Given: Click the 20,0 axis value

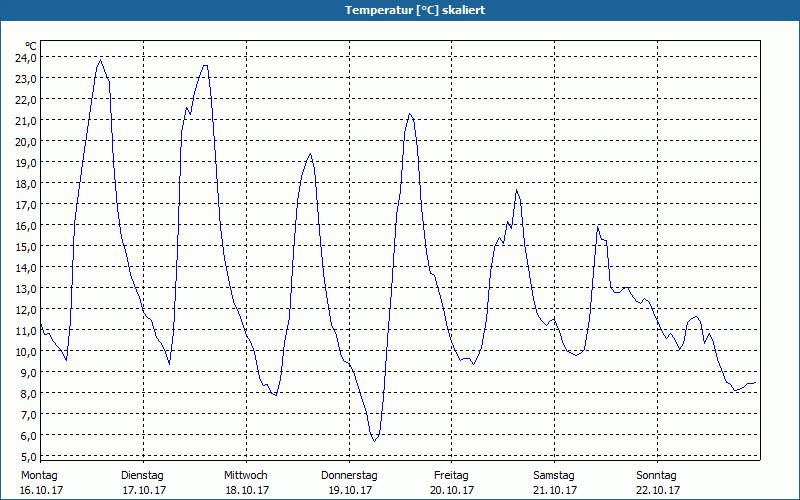Looking at the screenshot, I should [26, 141].
